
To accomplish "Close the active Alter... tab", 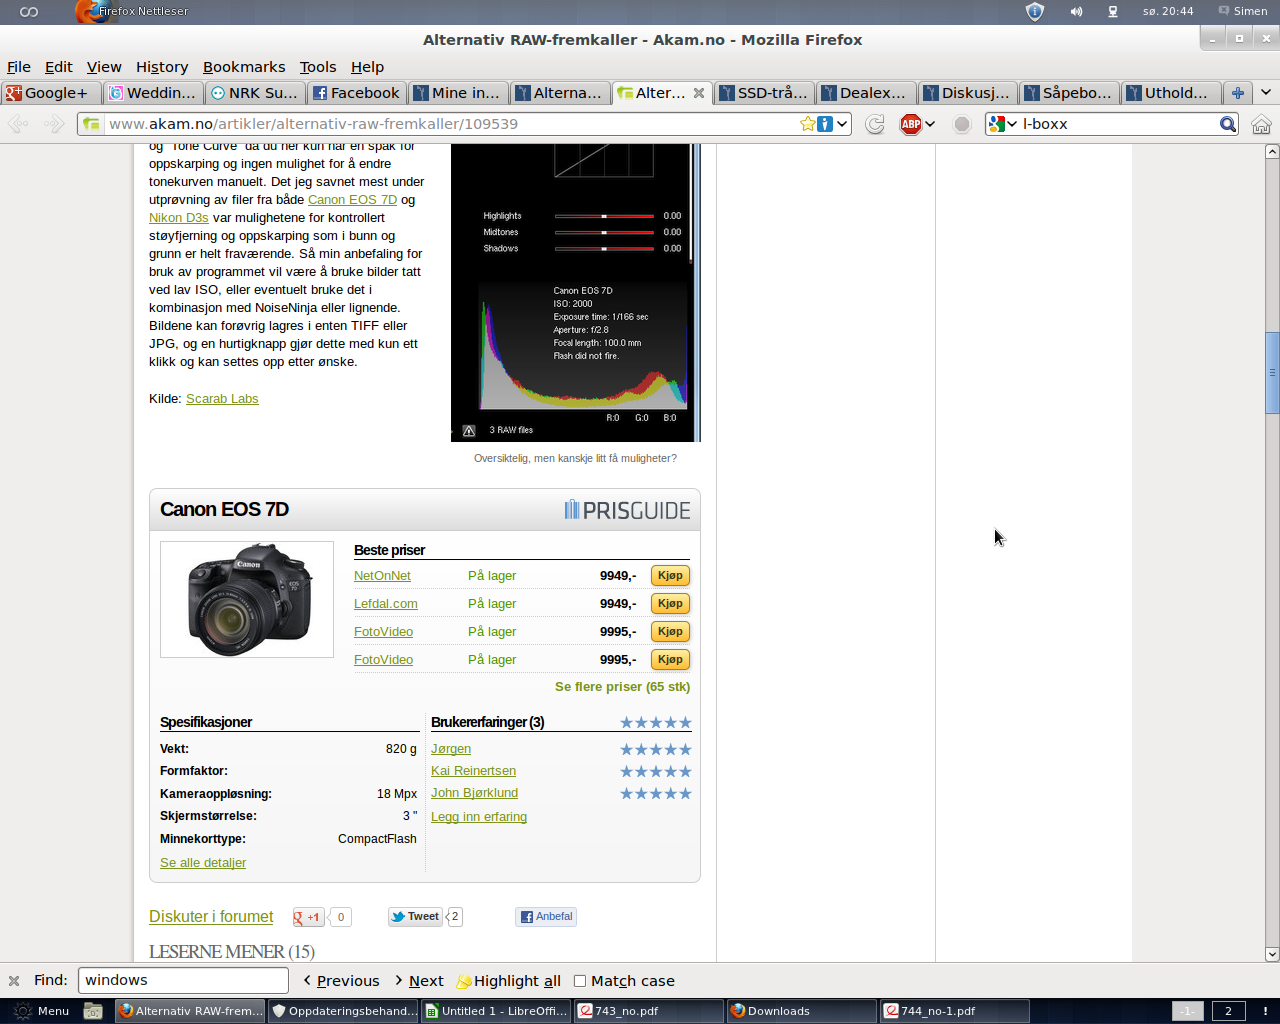I will [x=699, y=93].
